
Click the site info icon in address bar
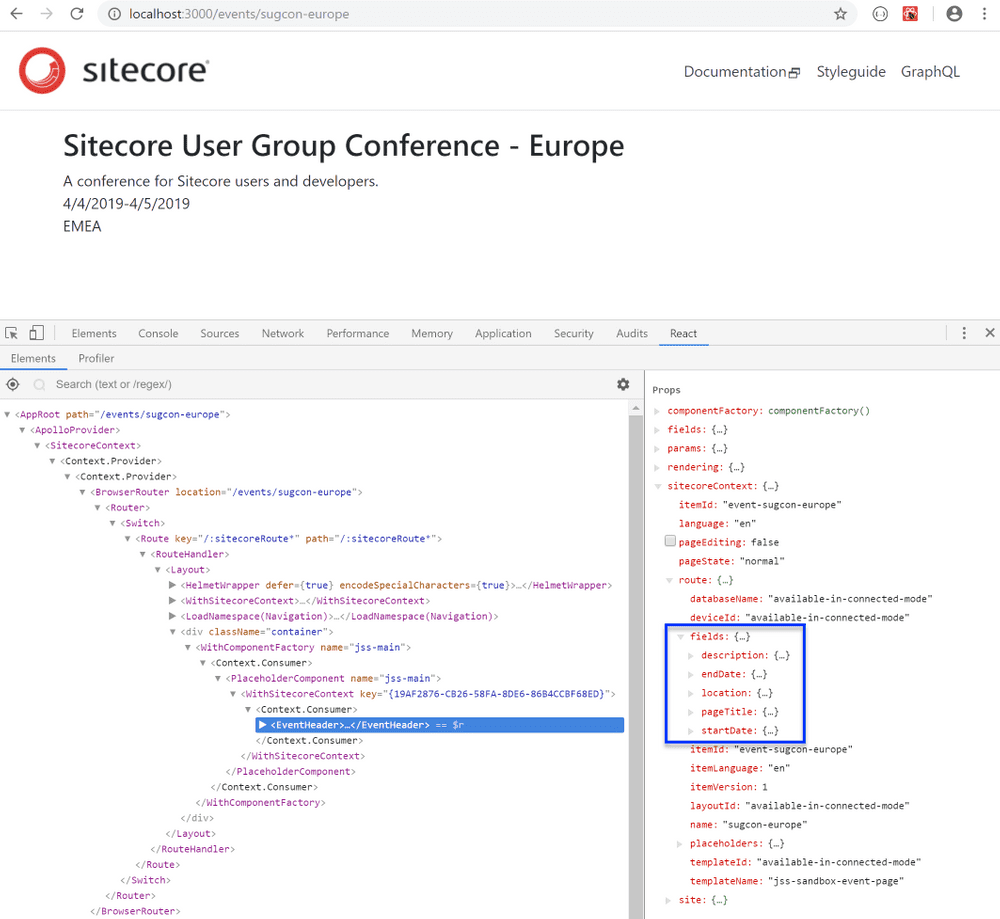[114, 14]
